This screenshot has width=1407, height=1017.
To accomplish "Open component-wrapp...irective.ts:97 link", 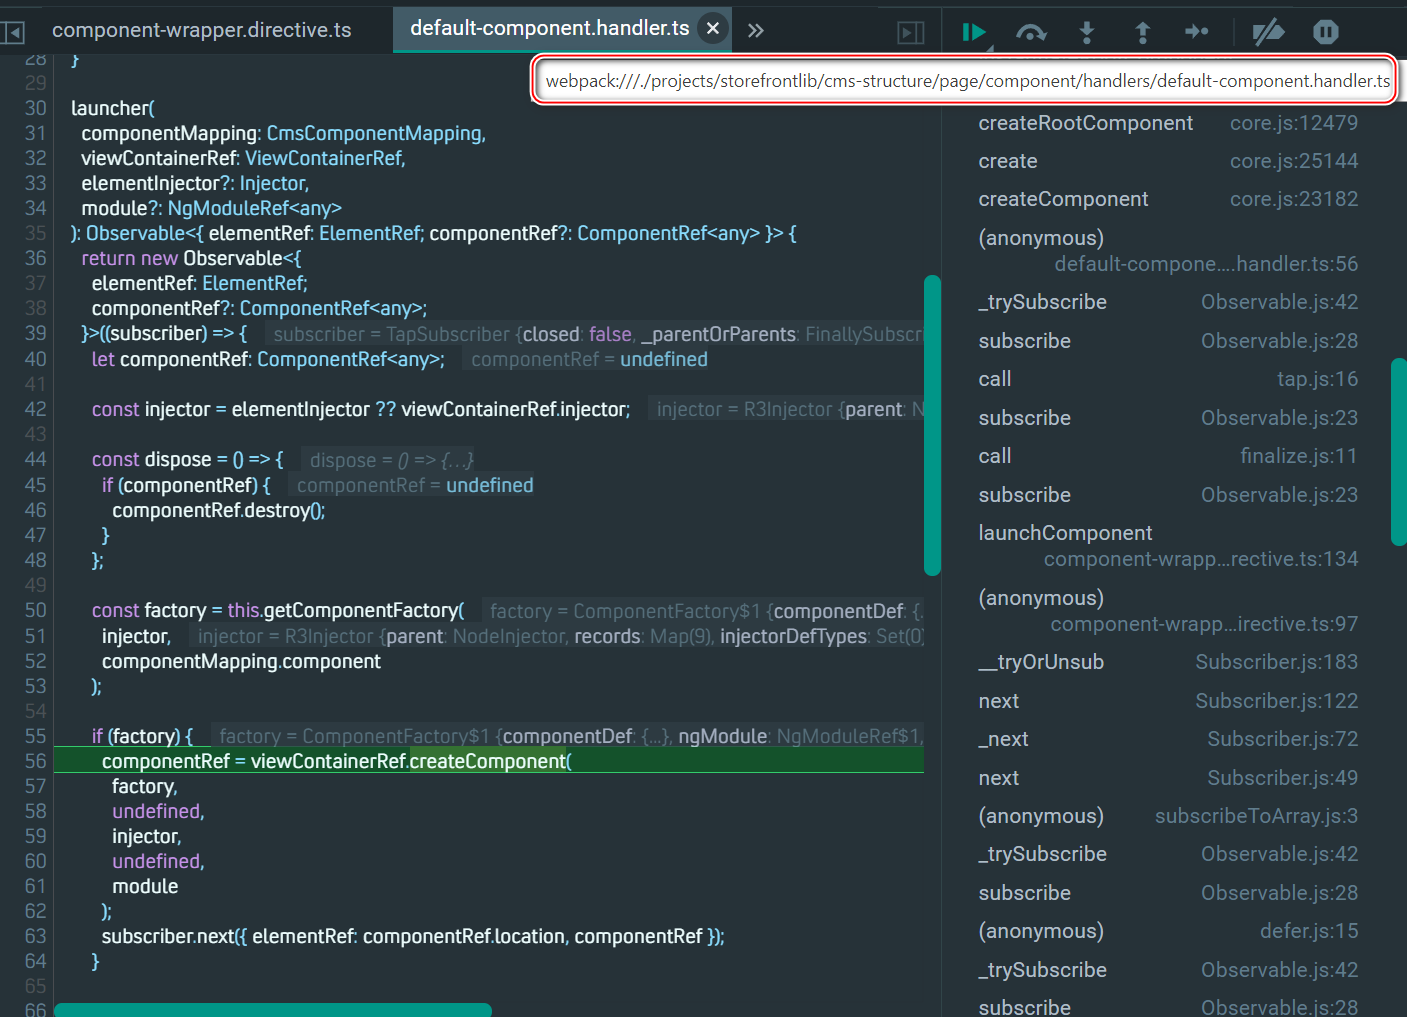I will tap(1204, 624).
